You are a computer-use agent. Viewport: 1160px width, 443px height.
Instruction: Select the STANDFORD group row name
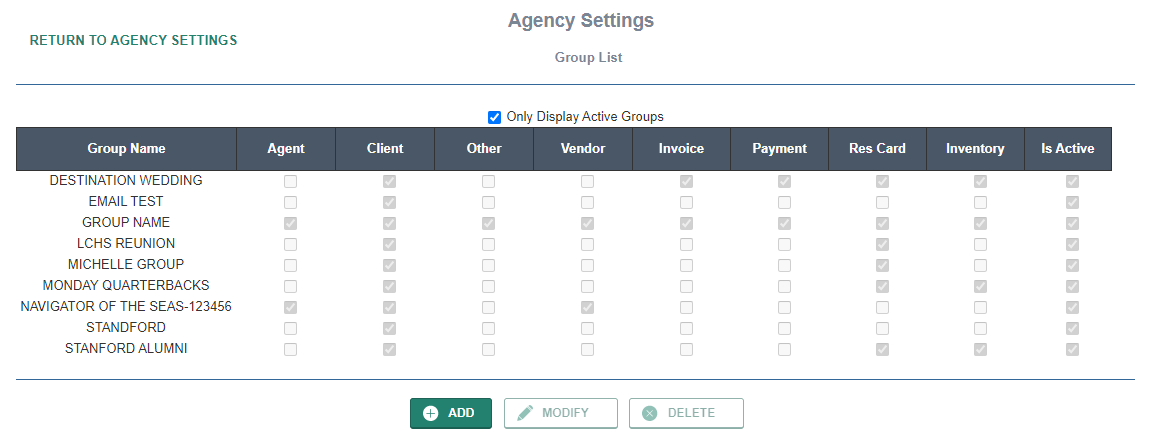[x=126, y=328]
